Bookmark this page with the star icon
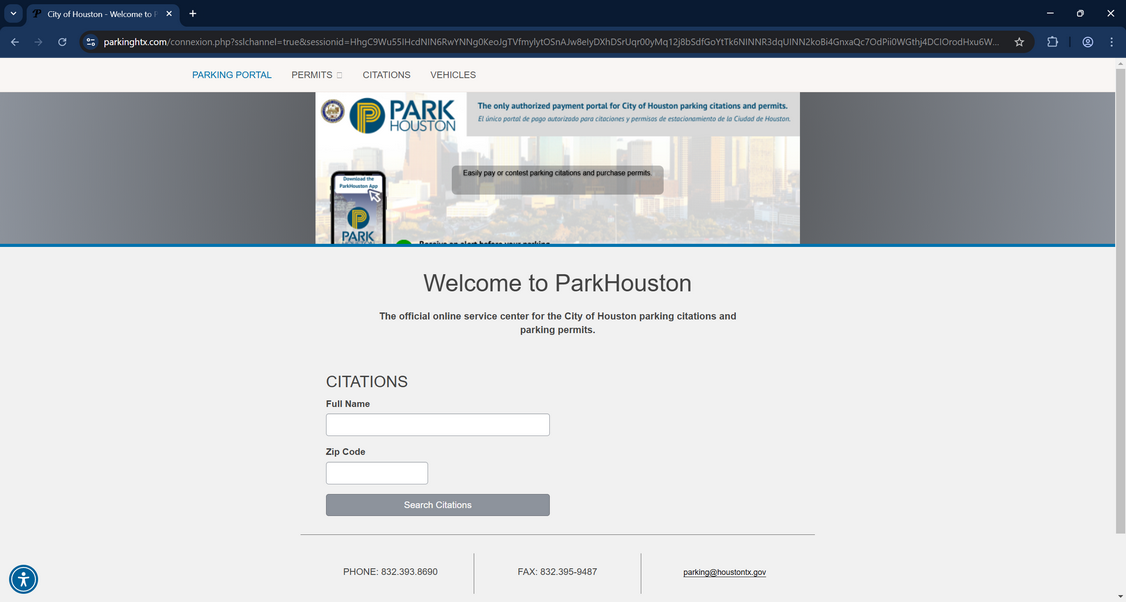 pos(1019,42)
